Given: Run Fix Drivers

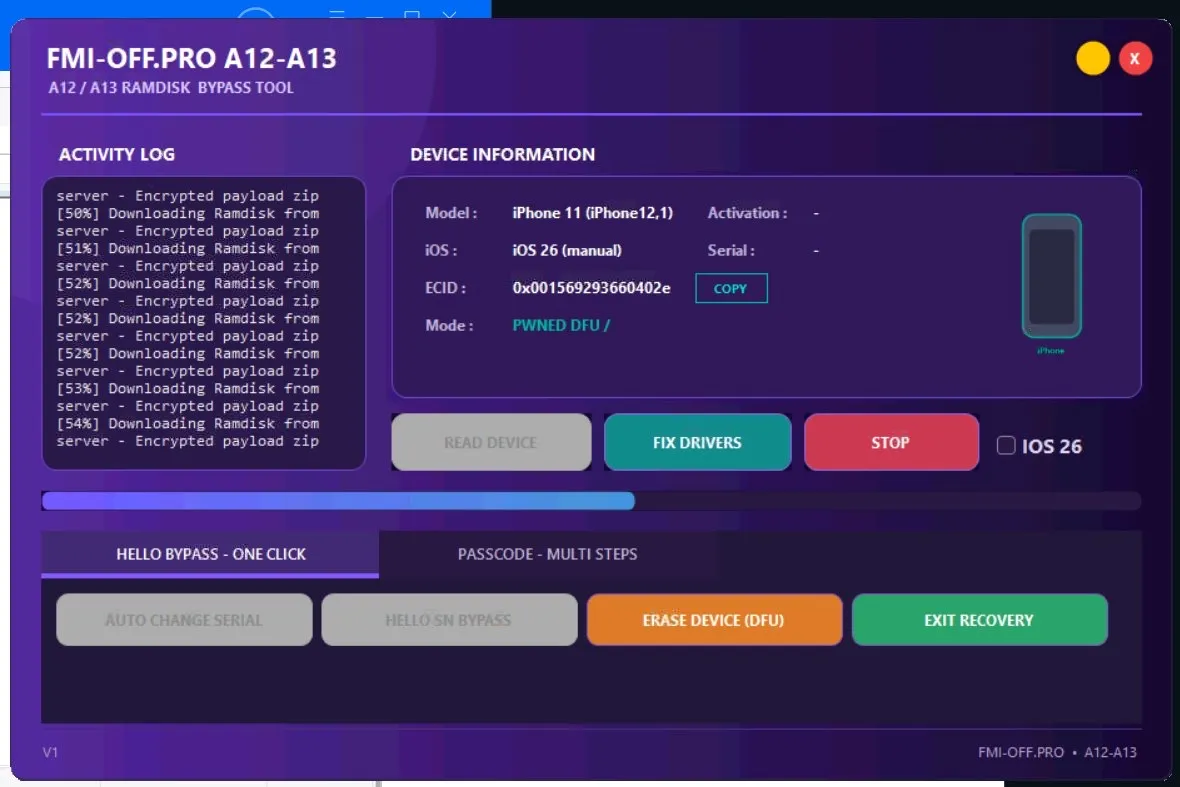Looking at the screenshot, I should pos(697,442).
